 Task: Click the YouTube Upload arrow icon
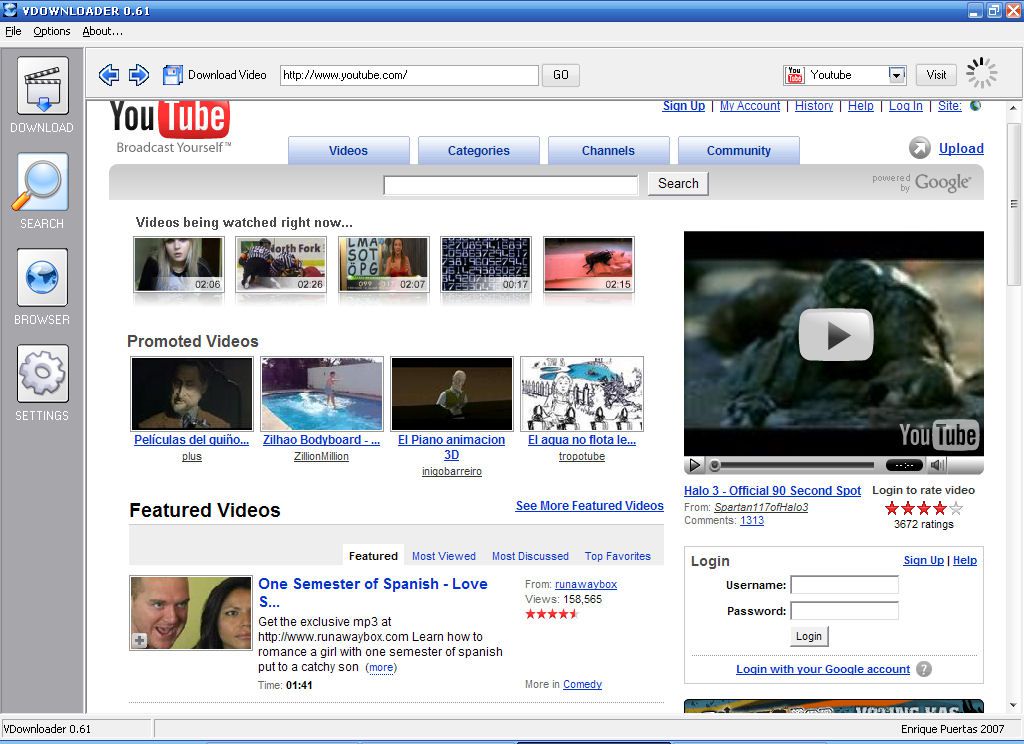tap(919, 149)
